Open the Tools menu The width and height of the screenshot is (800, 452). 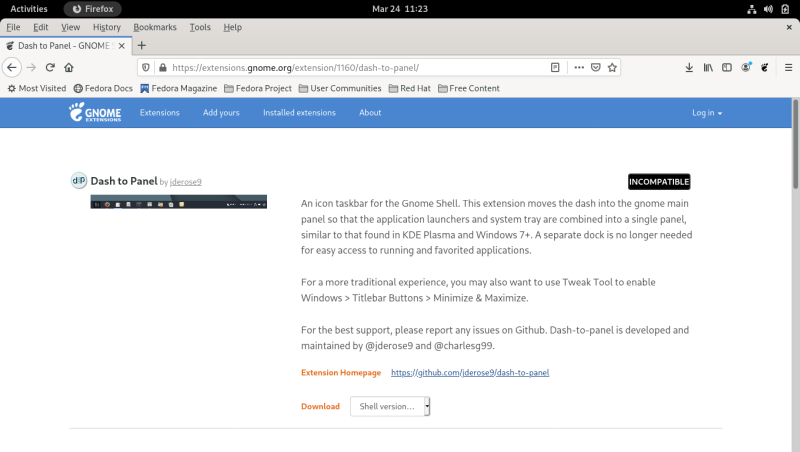[200, 27]
